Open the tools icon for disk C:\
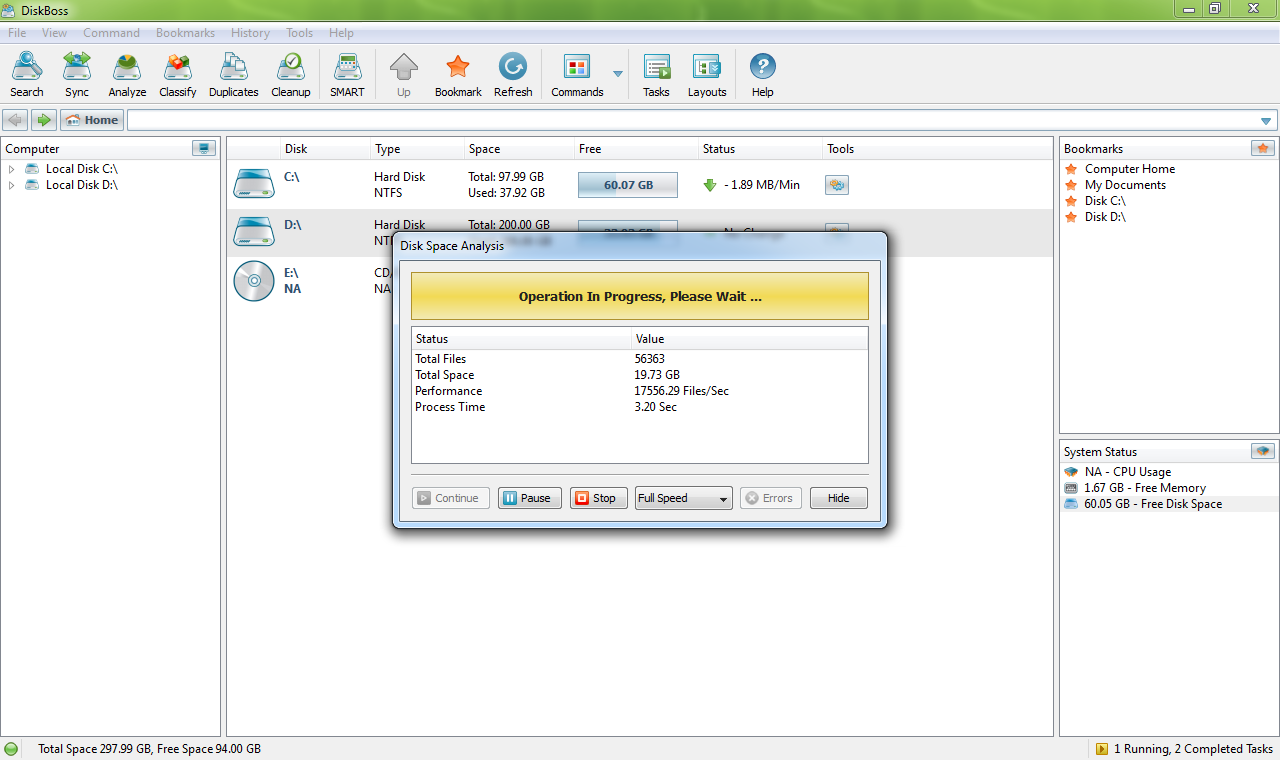The width and height of the screenshot is (1280, 760). (837, 185)
